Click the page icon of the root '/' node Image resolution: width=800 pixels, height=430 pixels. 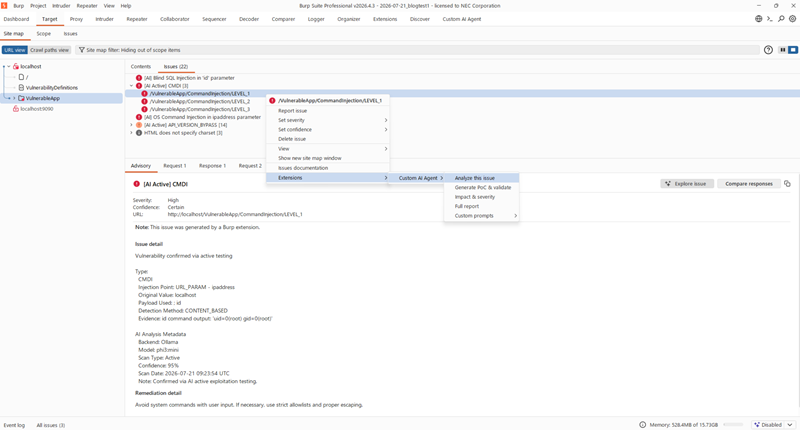pos(21,77)
